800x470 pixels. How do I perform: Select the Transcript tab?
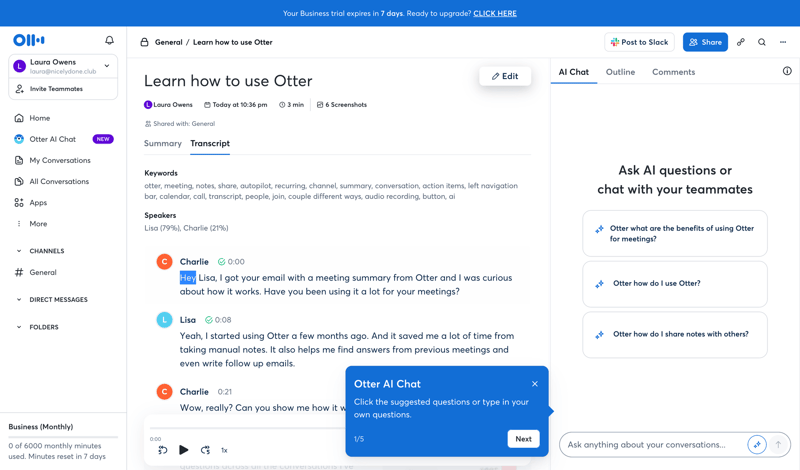click(210, 143)
